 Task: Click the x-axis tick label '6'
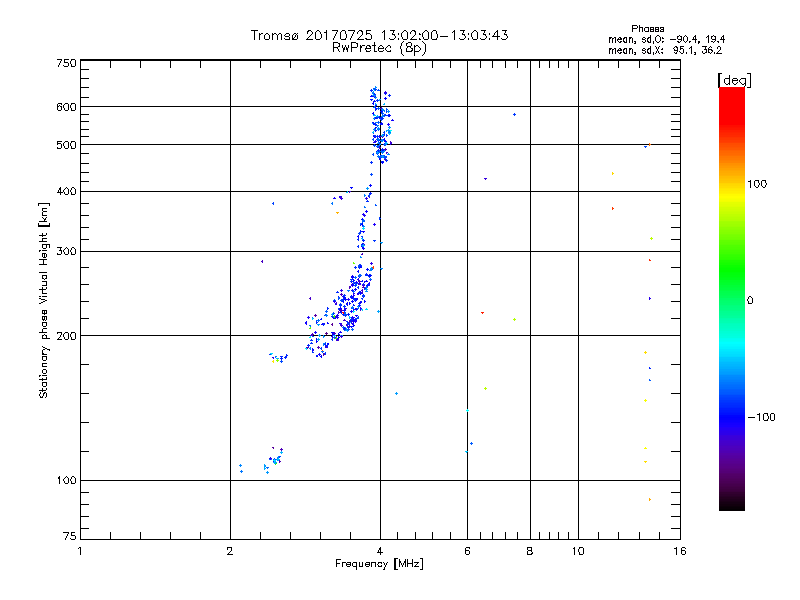(467, 551)
